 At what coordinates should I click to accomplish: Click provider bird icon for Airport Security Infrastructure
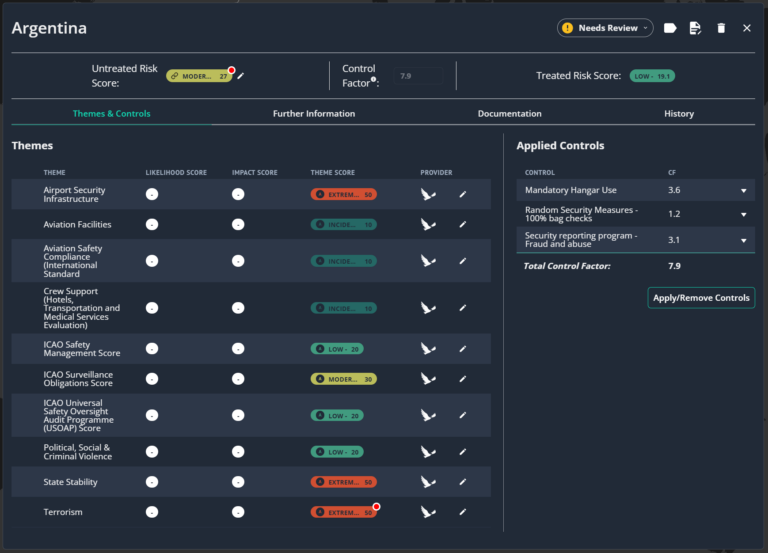428,194
